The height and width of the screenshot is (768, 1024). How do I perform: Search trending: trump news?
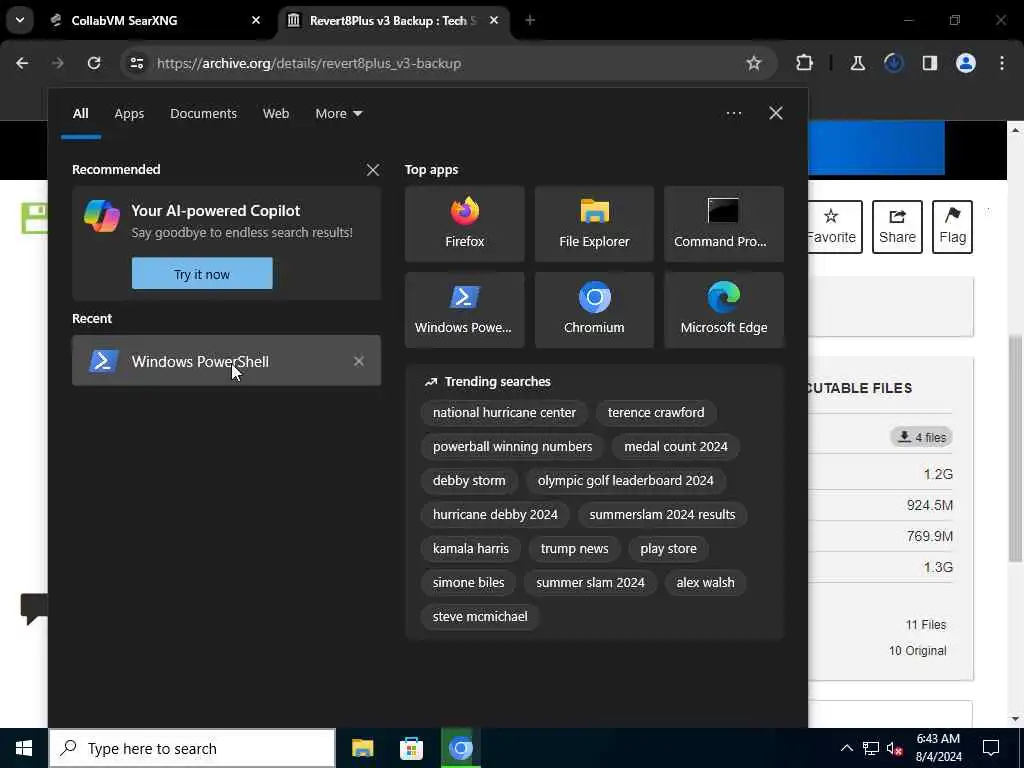[574, 549]
